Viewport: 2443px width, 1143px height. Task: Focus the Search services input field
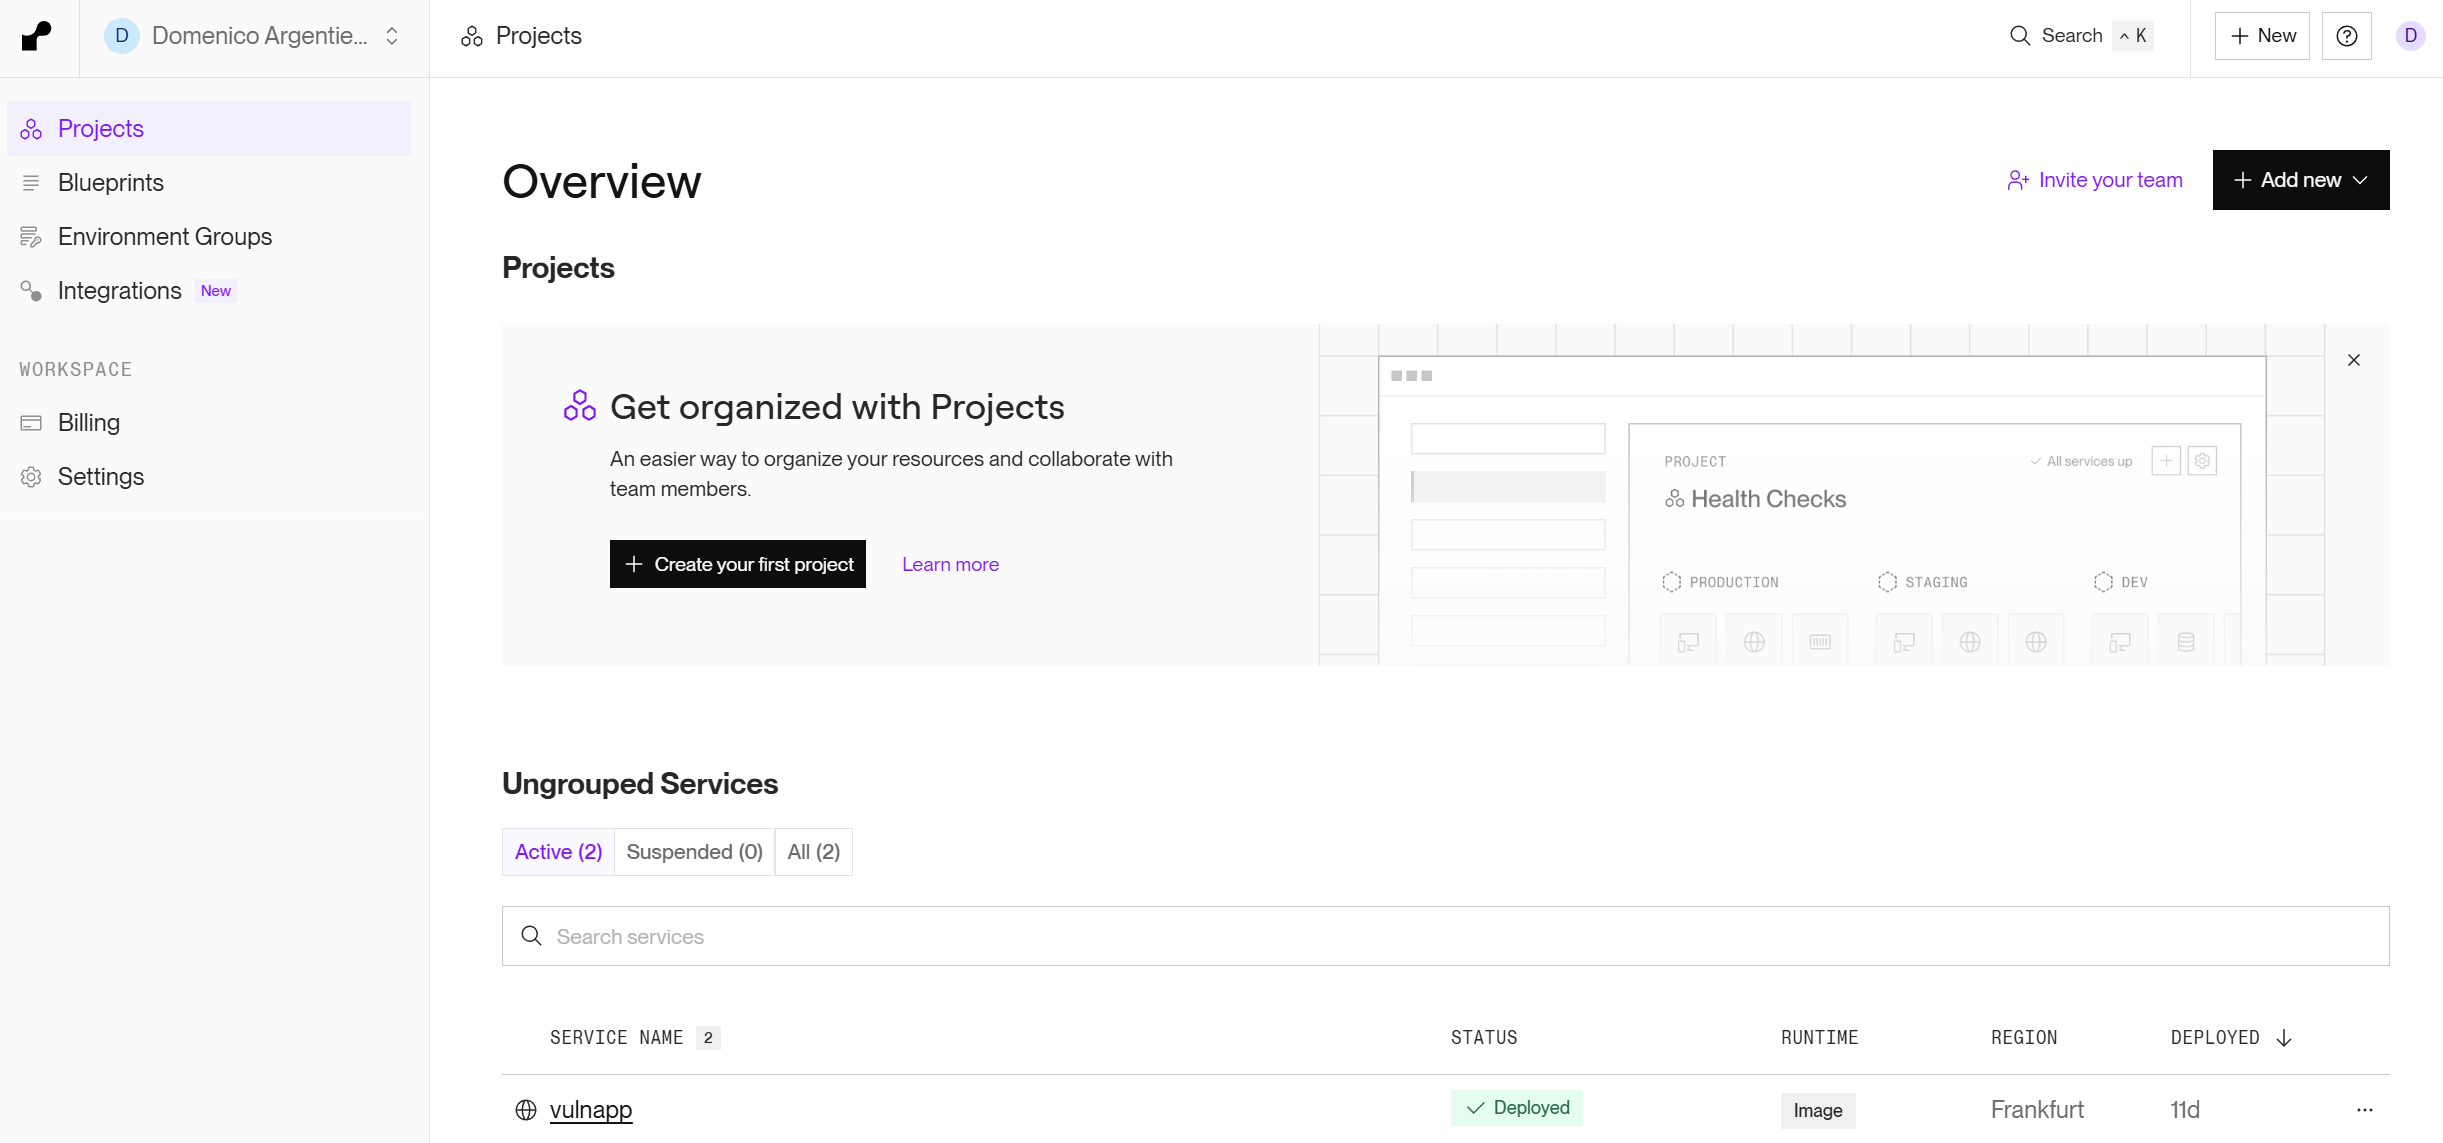(x=1445, y=936)
